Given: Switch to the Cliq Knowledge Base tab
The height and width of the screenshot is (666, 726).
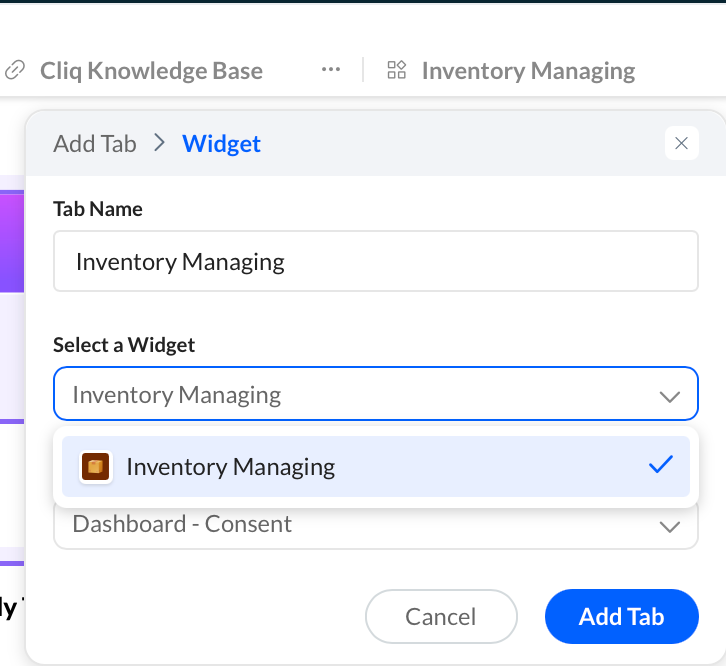Looking at the screenshot, I should (151, 71).
